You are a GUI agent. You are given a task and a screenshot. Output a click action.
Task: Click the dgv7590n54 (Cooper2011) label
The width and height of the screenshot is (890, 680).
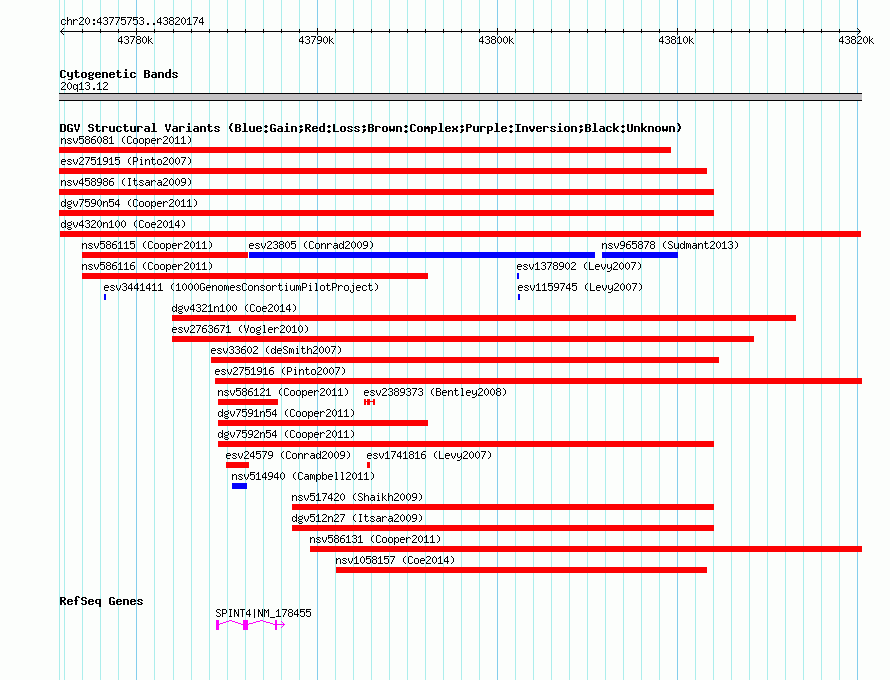pos(129,203)
